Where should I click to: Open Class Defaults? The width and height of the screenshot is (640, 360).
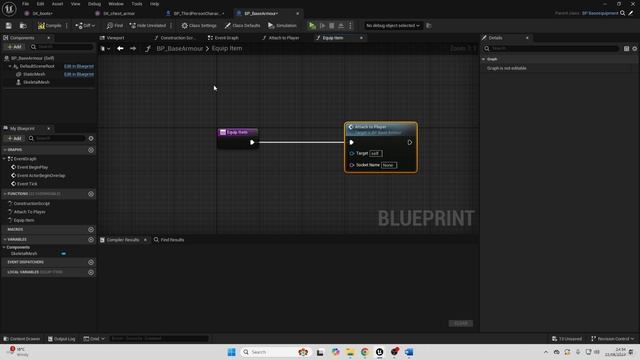click(x=242, y=26)
